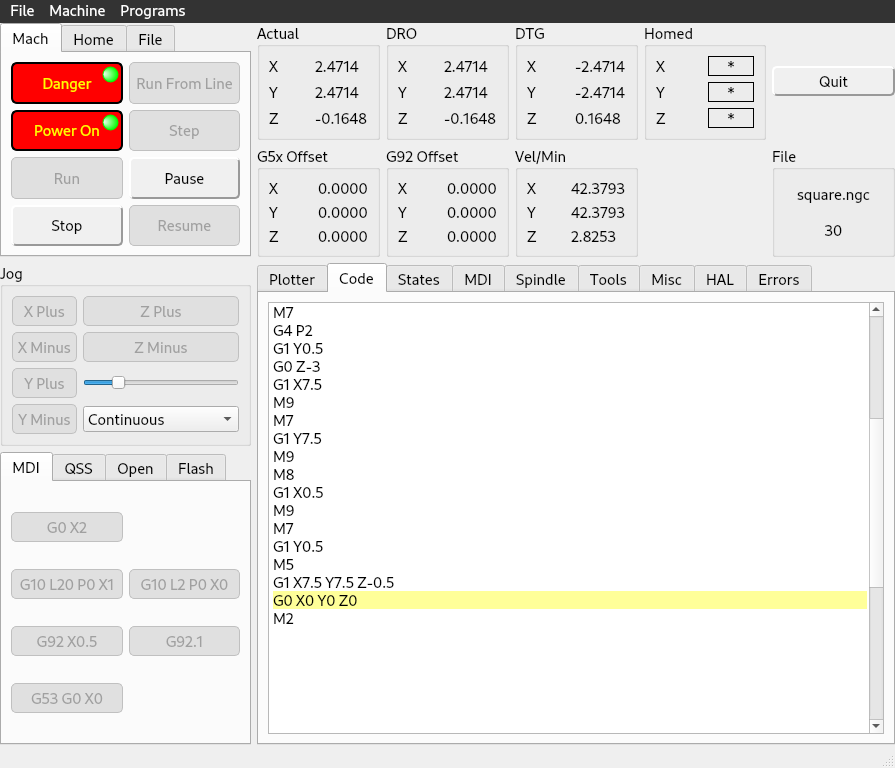Switch to the Plotter tab
Image resolution: width=895 pixels, height=768 pixels.
(292, 280)
